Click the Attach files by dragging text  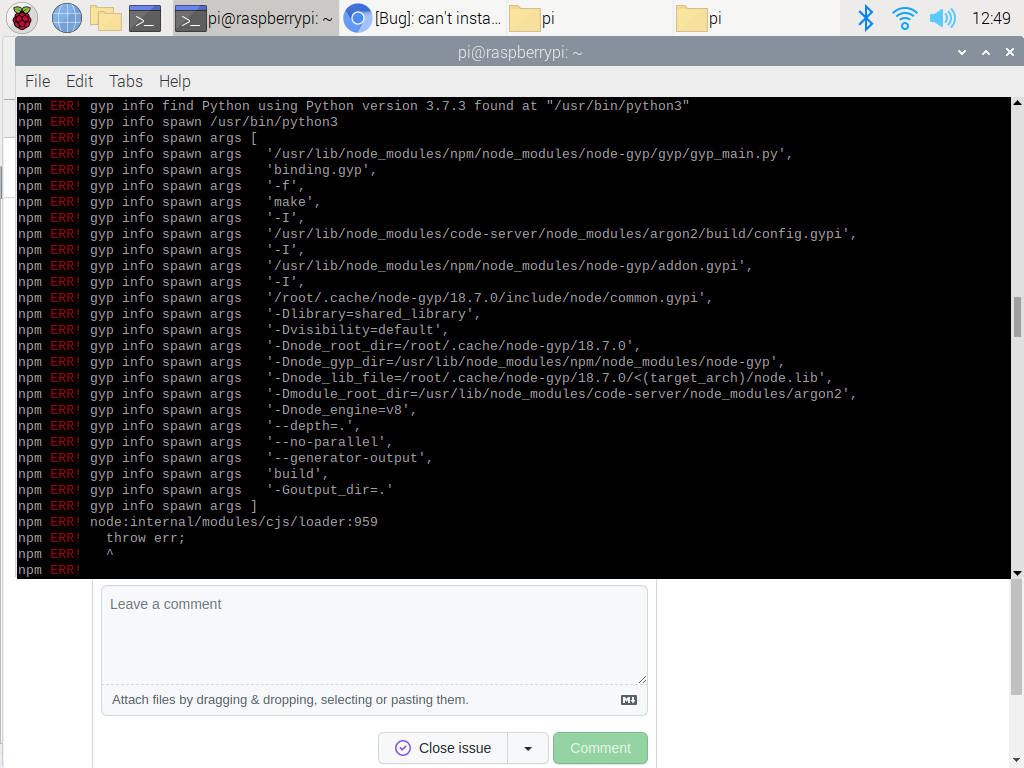(290, 699)
